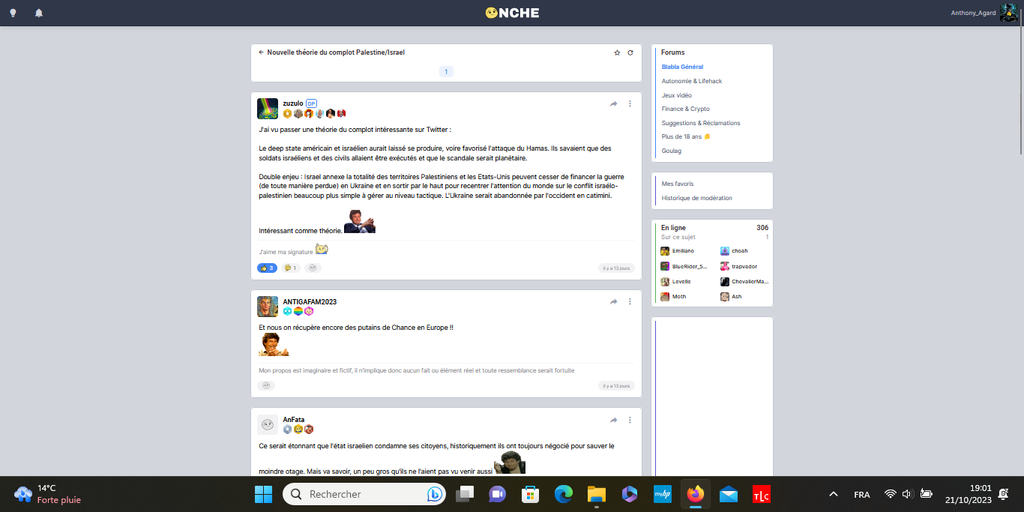Open the three-dot menu on AnFata's post
The image size is (1024, 512).
coord(630,420)
